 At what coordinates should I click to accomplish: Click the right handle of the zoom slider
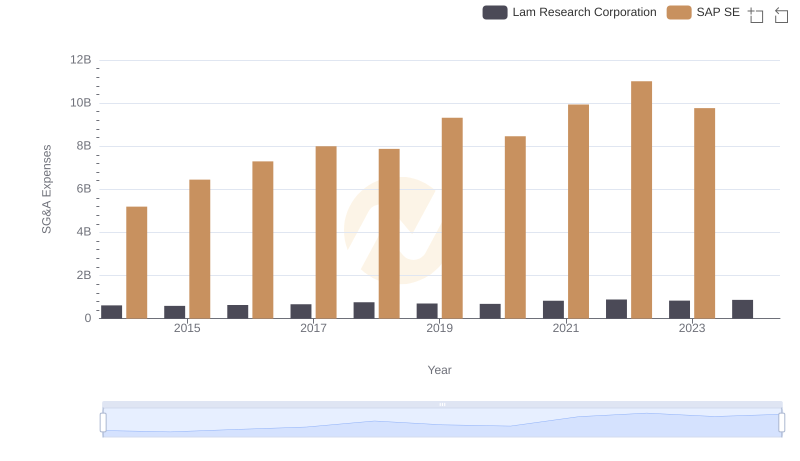coord(782,422)
